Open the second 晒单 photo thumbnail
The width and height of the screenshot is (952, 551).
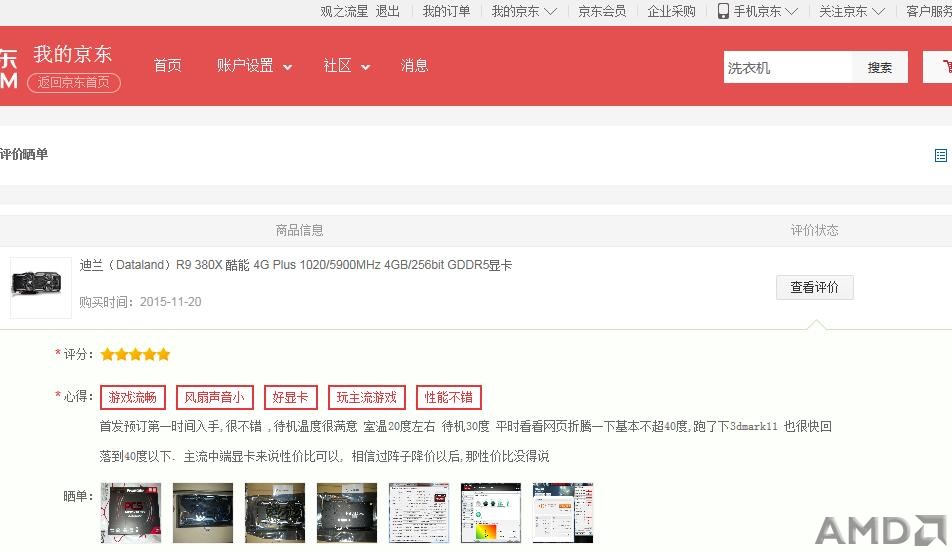pos(203,513)
